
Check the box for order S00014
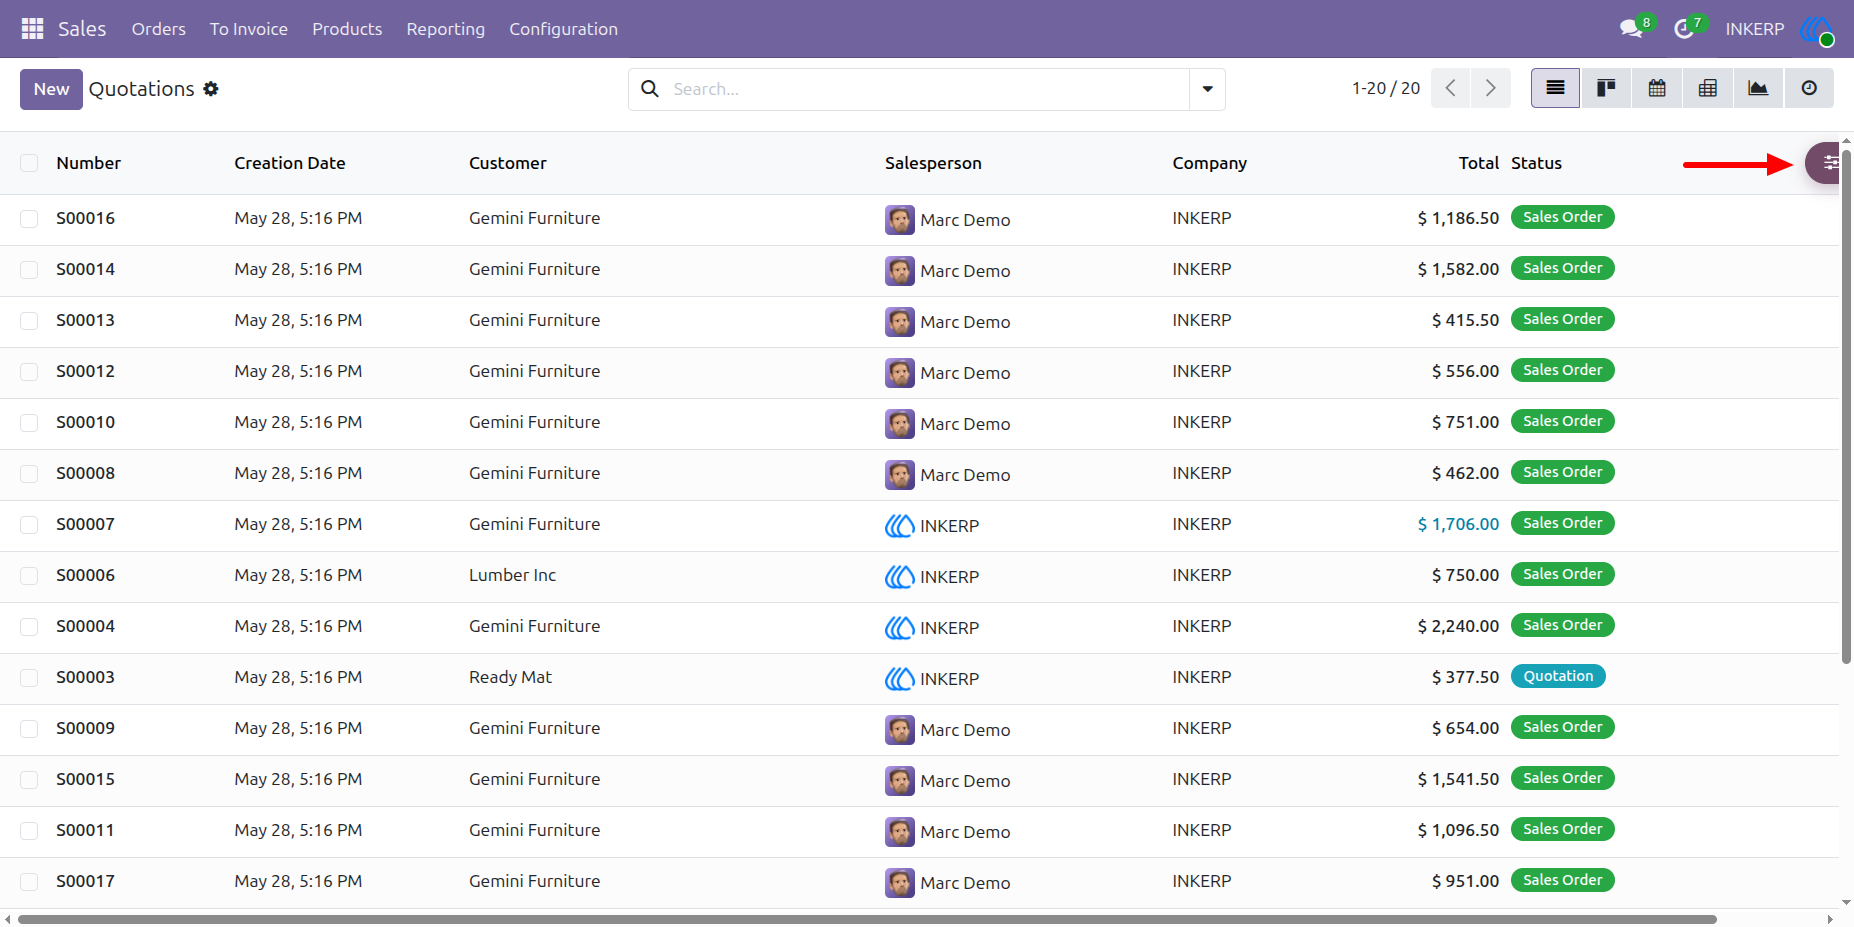pos(29,270)
